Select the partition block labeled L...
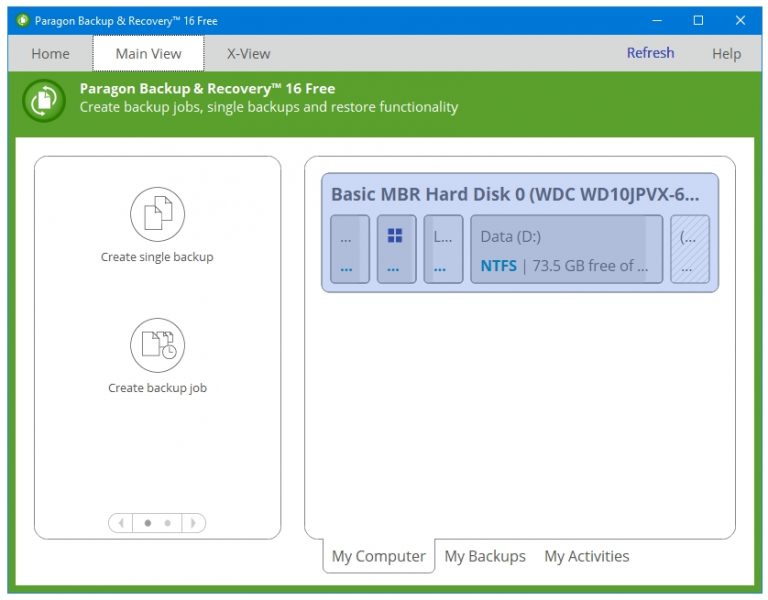The height and width of the screenshot is (600, 768). click(x=443, y=249)
